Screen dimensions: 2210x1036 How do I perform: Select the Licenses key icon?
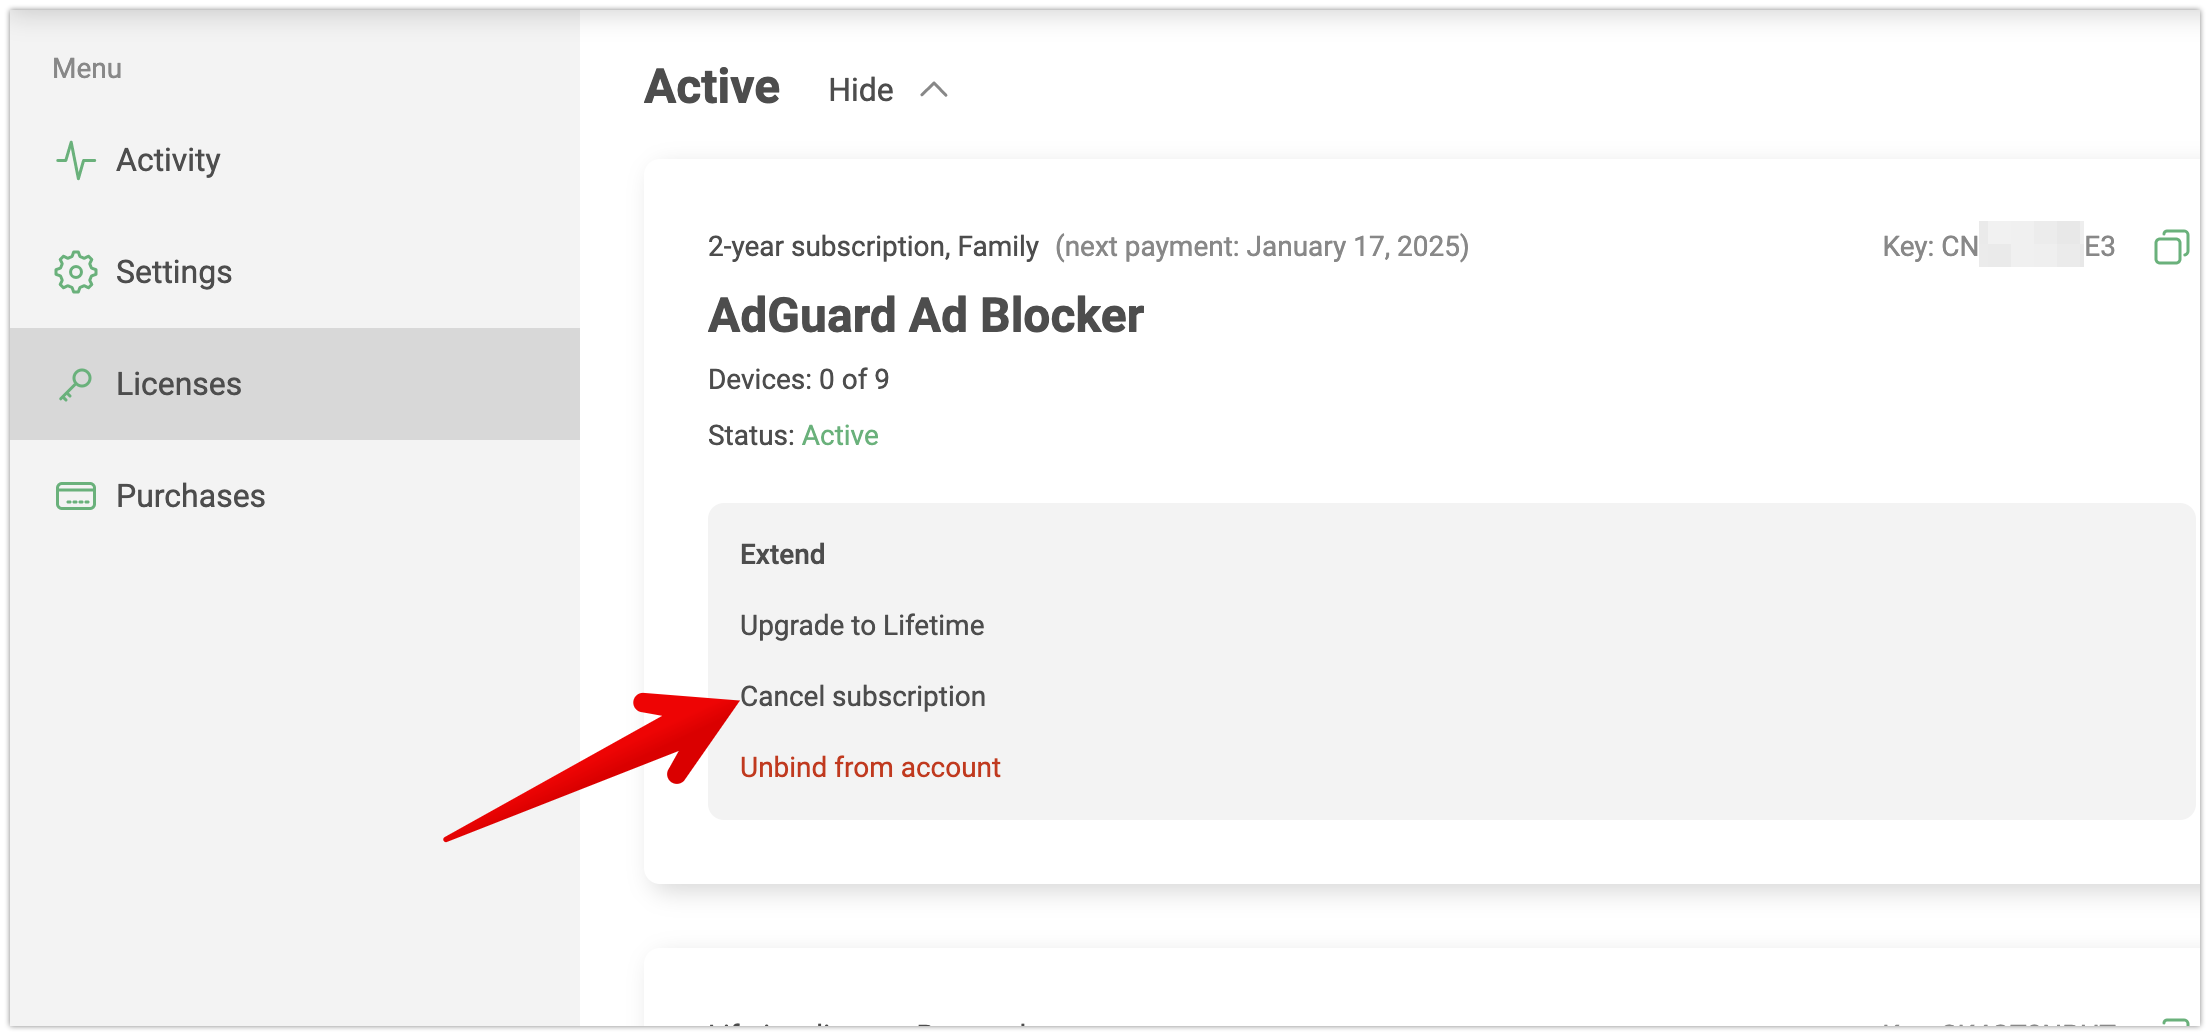75,383
